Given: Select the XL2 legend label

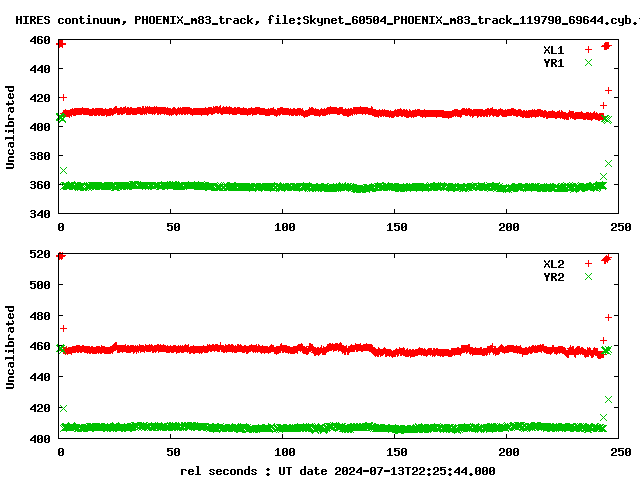Looking at the screenshot, I should [x=553, y=264].
